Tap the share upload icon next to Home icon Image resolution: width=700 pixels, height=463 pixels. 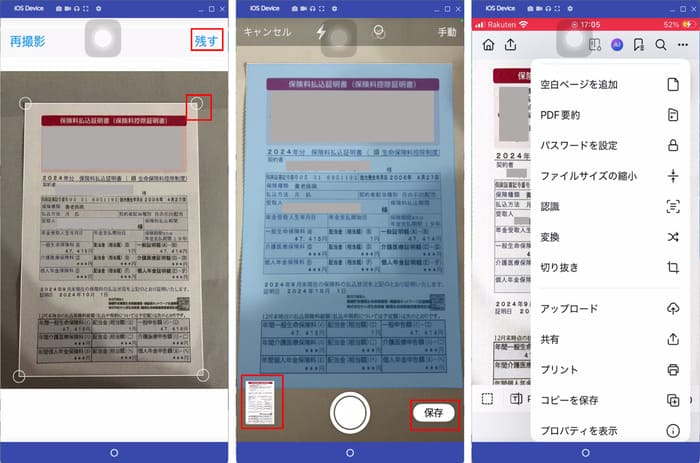click(x=510, y=45)
